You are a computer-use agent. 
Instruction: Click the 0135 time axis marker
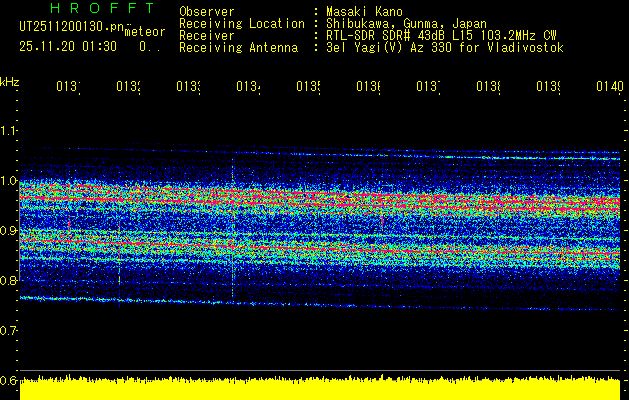click(x=308, y=87)
